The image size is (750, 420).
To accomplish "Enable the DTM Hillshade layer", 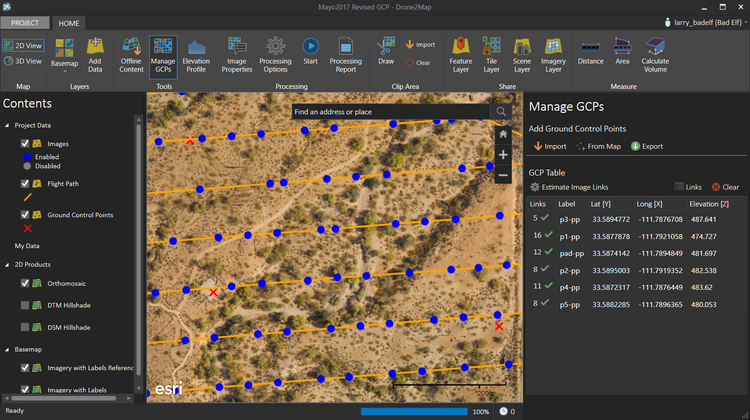I will coord(25,305).
